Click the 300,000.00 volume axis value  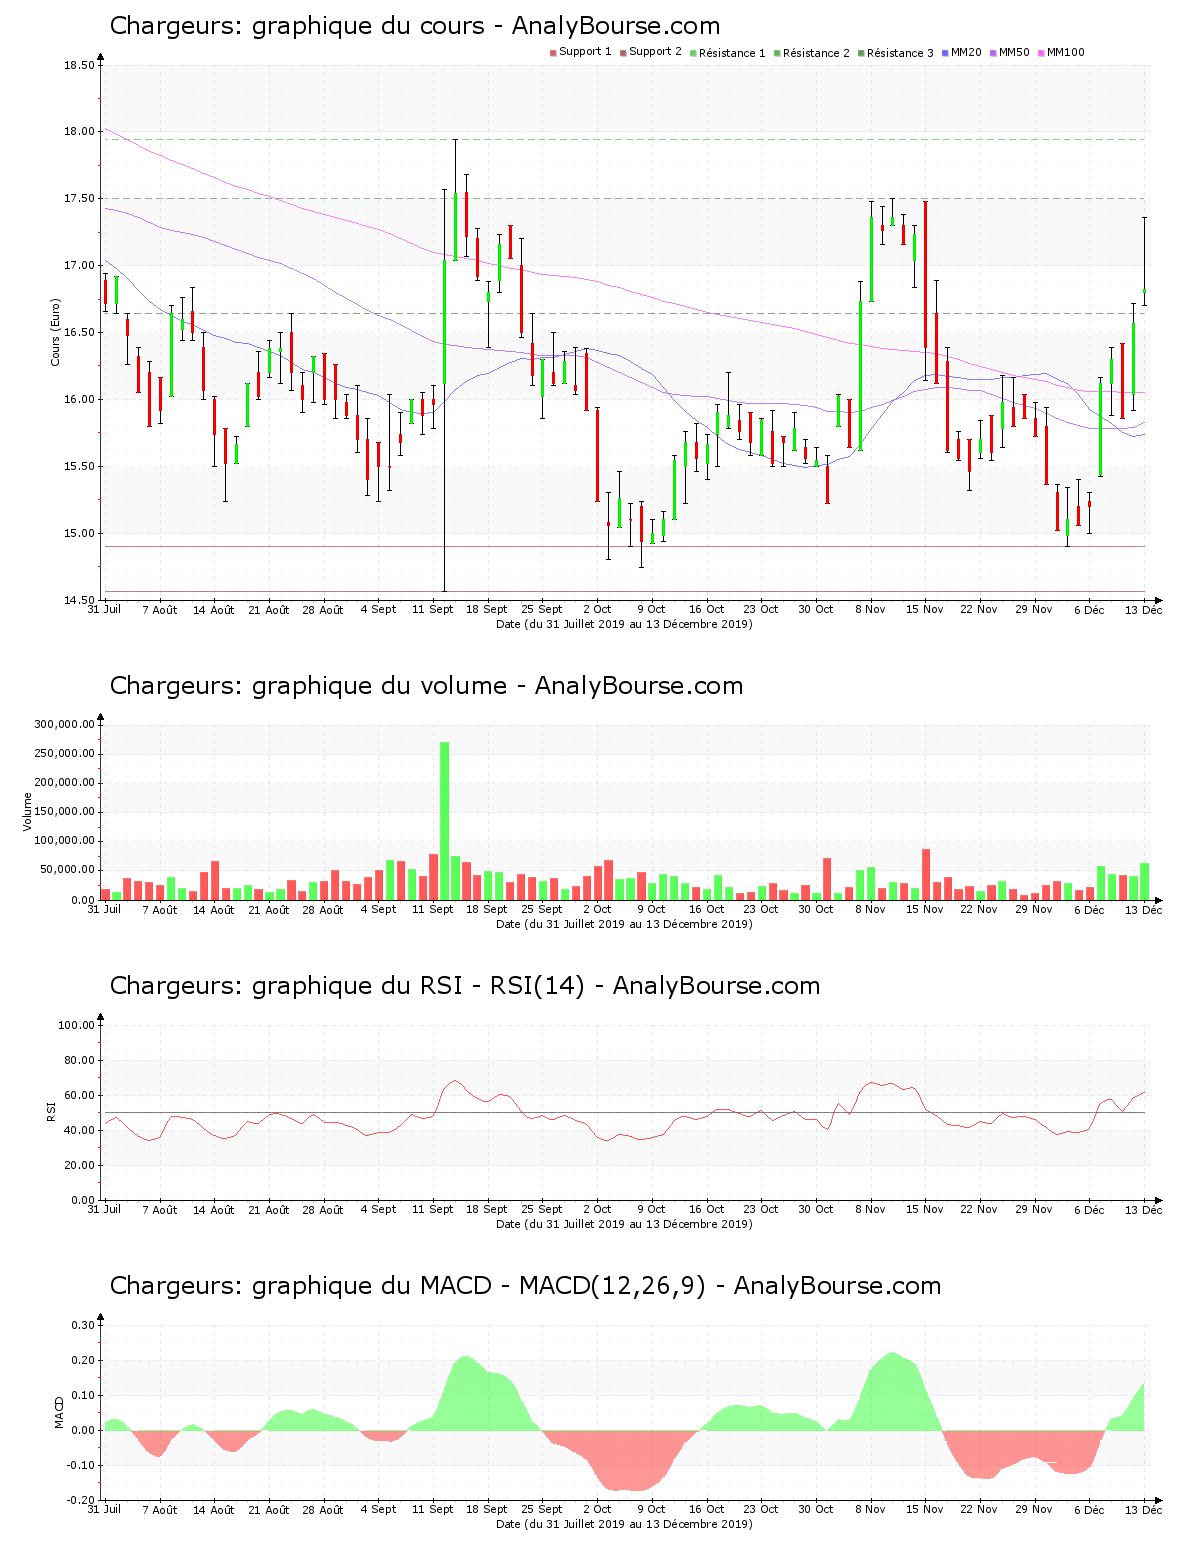[65, 725]
